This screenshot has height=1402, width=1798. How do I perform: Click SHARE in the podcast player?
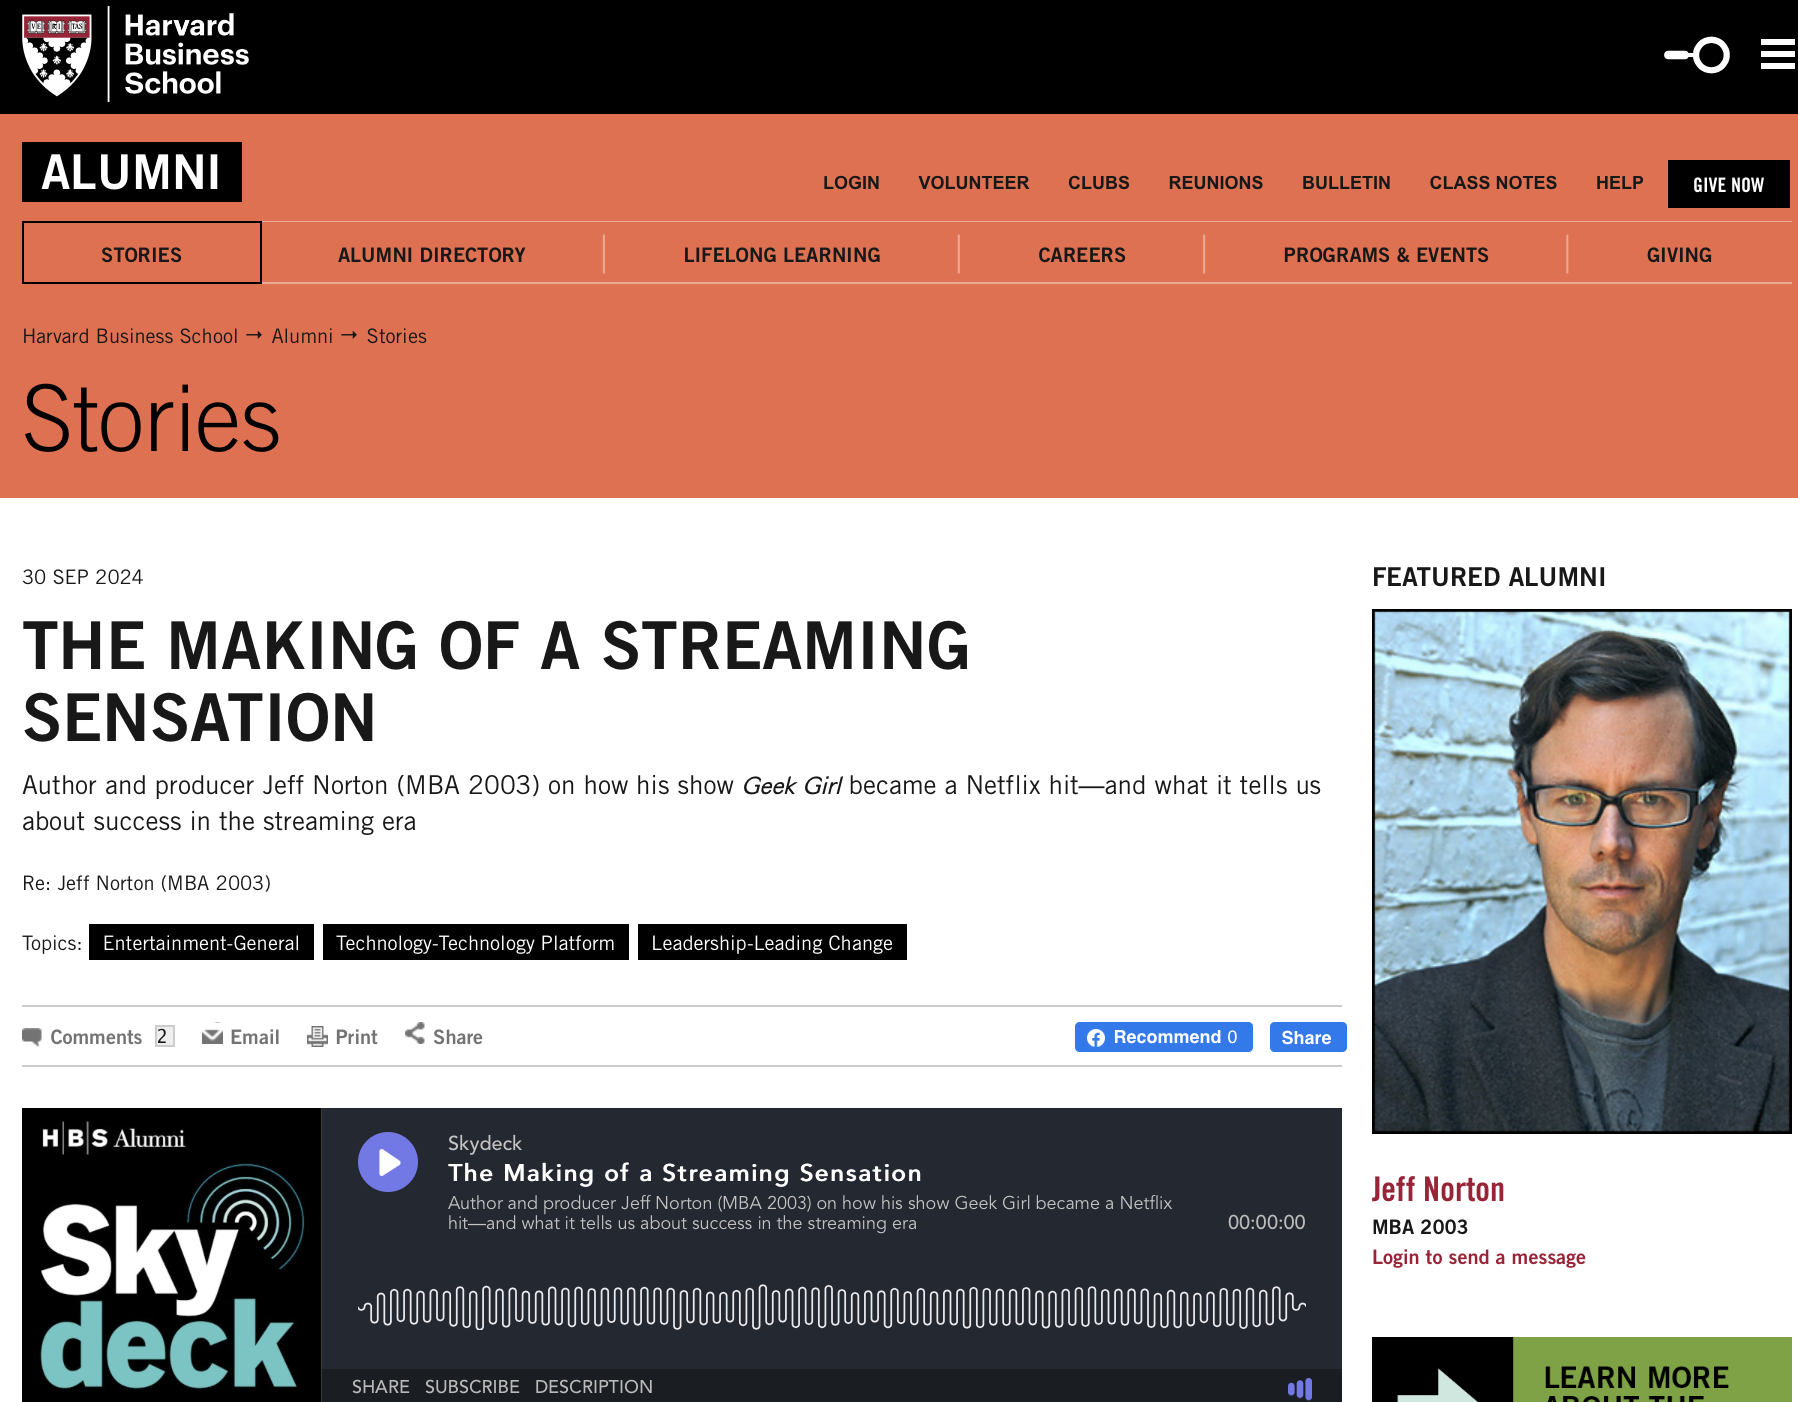tap(381, 1387)
